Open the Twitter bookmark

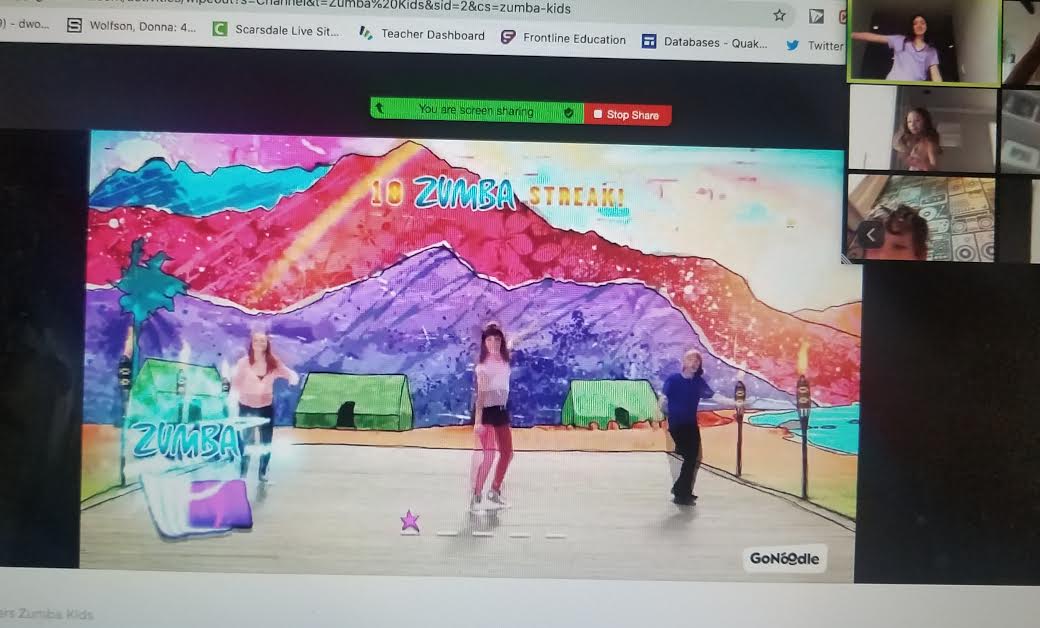coord(814,45)
